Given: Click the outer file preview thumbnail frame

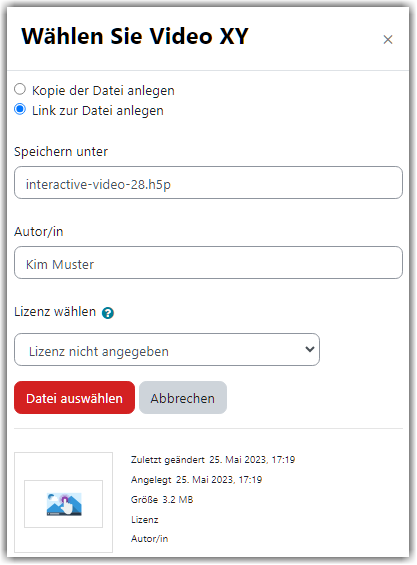Looking at the screenshot, I should (63, 502).
